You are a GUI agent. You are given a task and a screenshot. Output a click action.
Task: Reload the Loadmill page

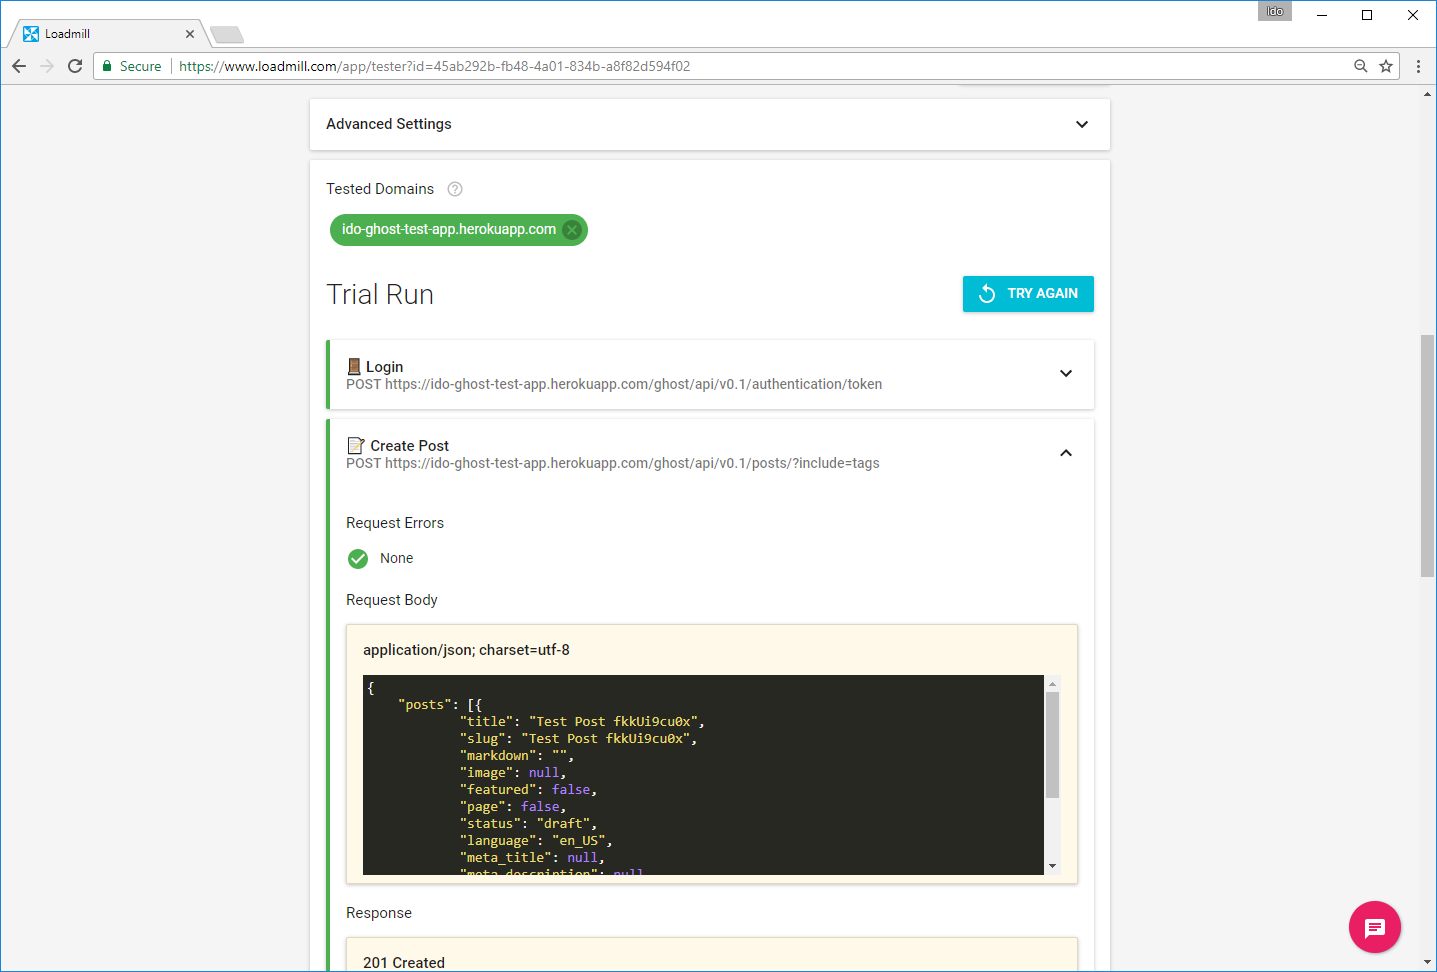[75, 66]
